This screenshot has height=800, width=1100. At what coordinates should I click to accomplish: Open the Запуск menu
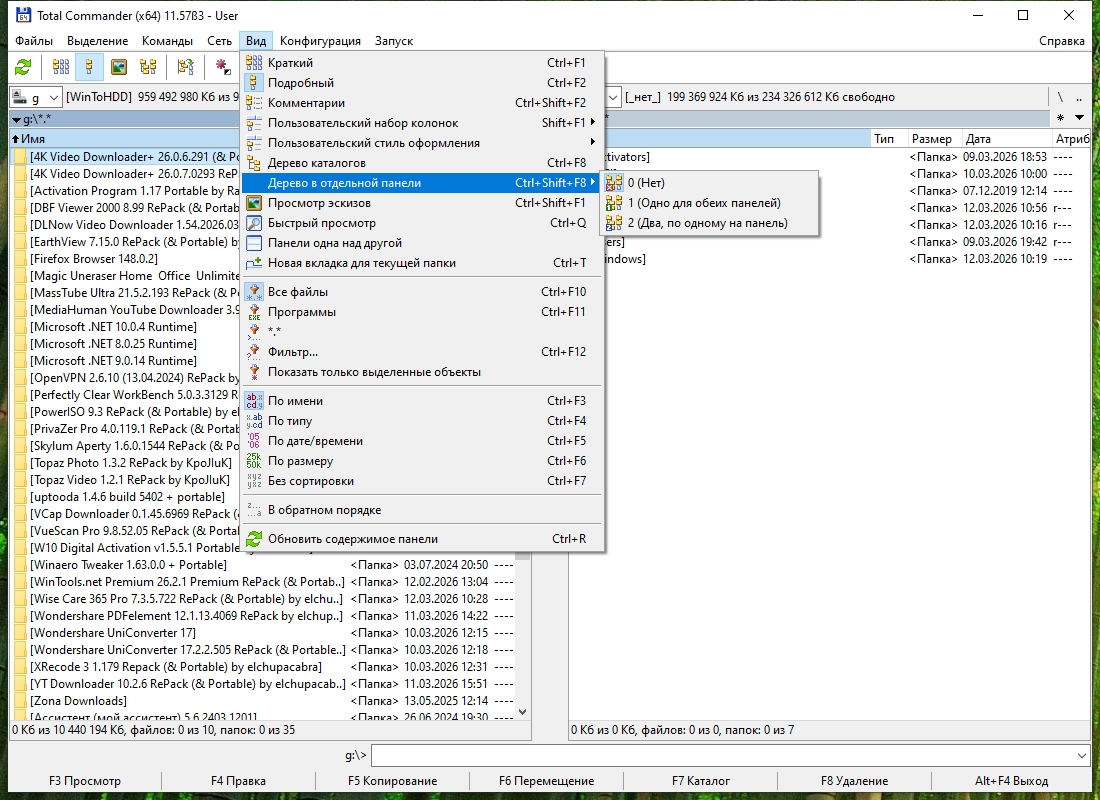click(x=394, y=41)
